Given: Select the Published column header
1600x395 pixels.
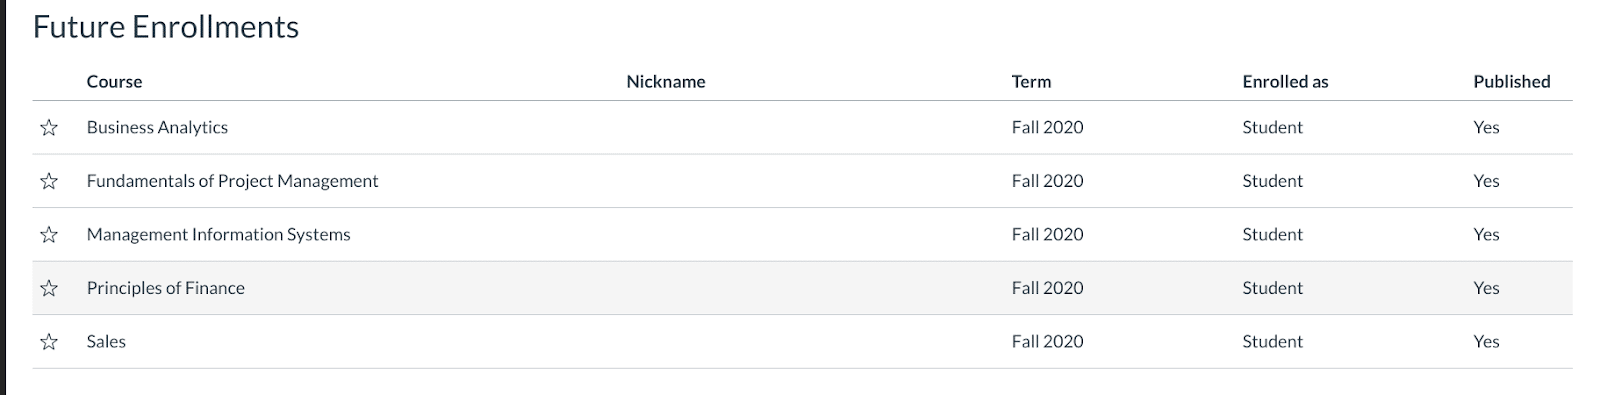Looking at the screenshot, I should (x=1511, y=82).
